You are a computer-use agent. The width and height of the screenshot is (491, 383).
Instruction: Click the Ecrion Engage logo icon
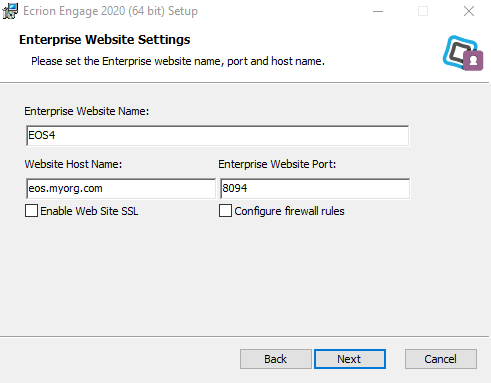463,53
